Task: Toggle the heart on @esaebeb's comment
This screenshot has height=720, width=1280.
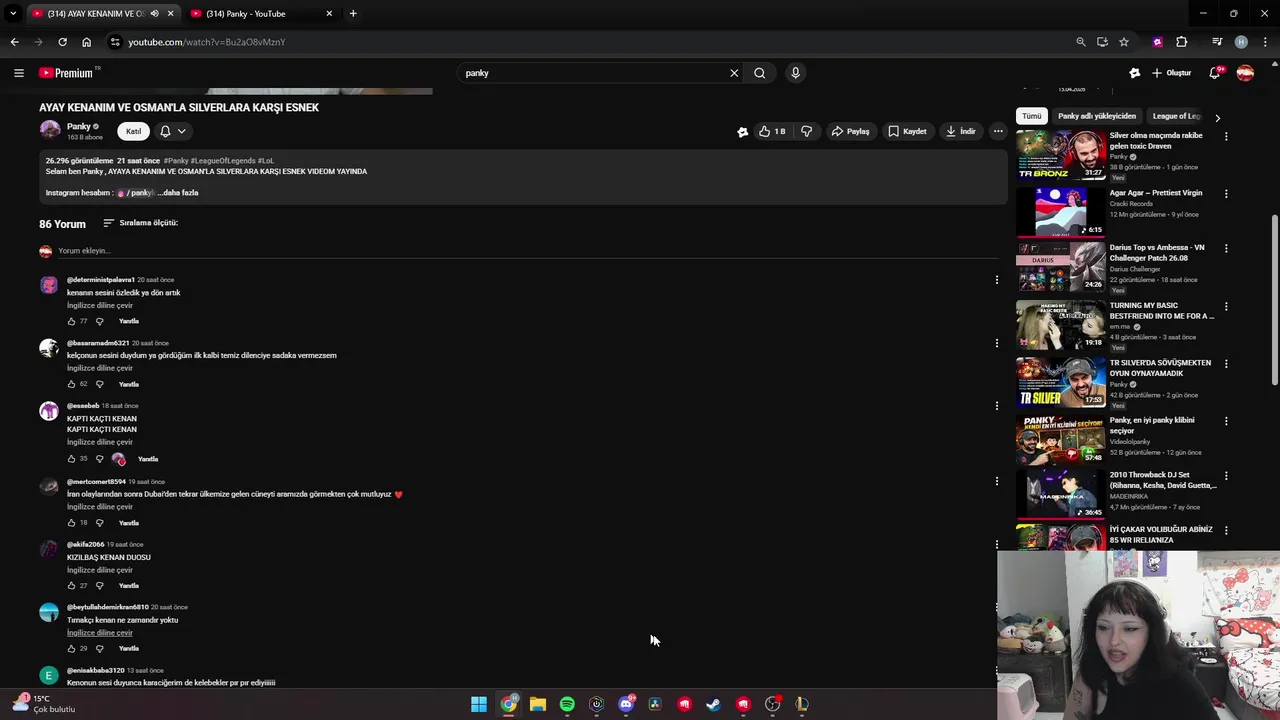Action: pyautogui.click(x=119, y=459)
